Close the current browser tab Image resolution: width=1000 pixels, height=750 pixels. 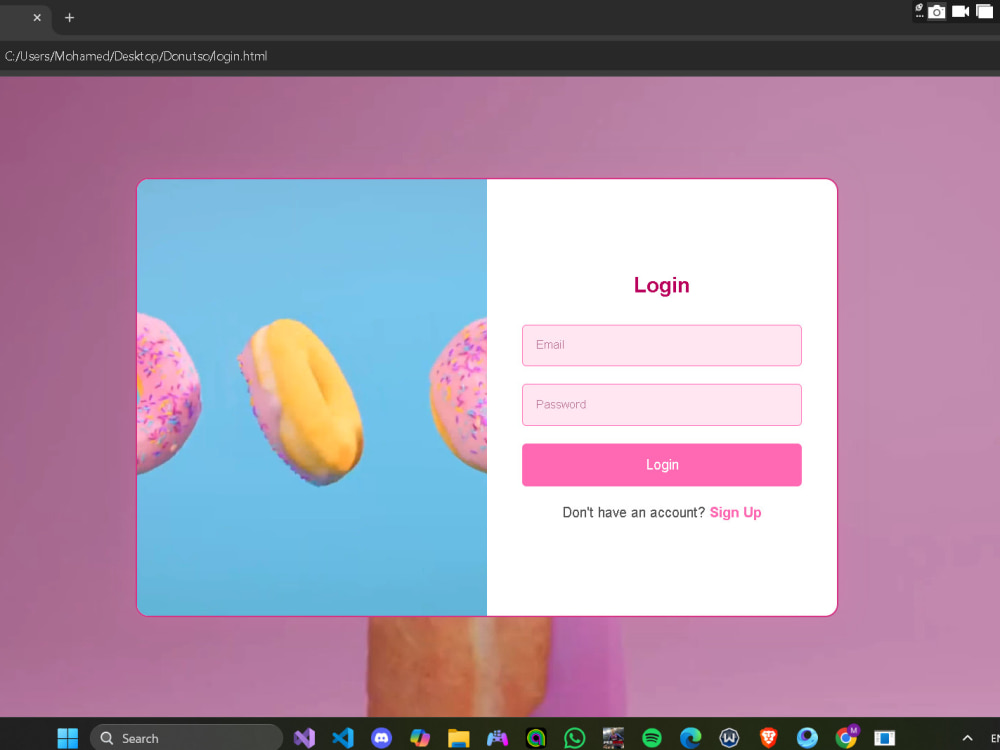pyautogui.click(x=37, y=18)
